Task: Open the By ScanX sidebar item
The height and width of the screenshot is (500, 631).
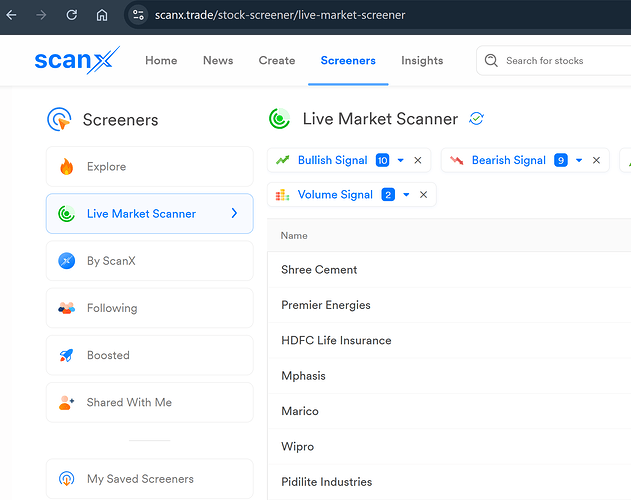Action: (x=150, y=261)
